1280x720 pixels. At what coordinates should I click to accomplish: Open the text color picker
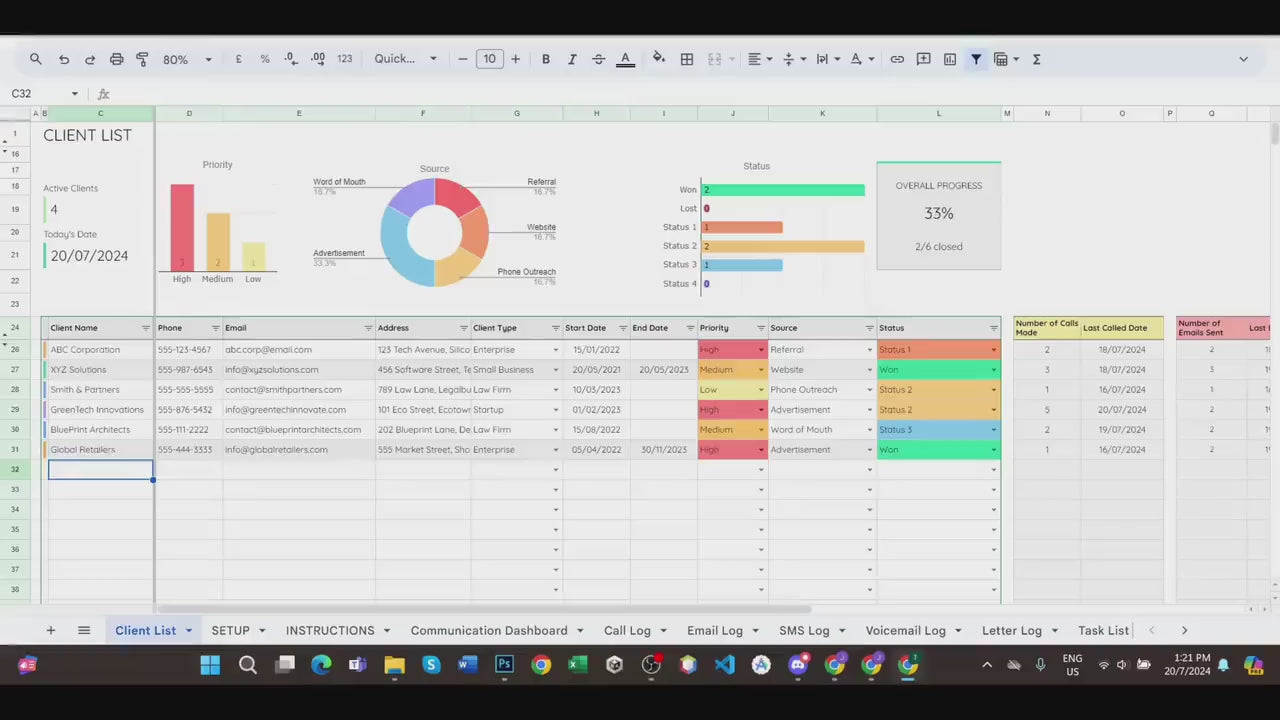(625, 59)
